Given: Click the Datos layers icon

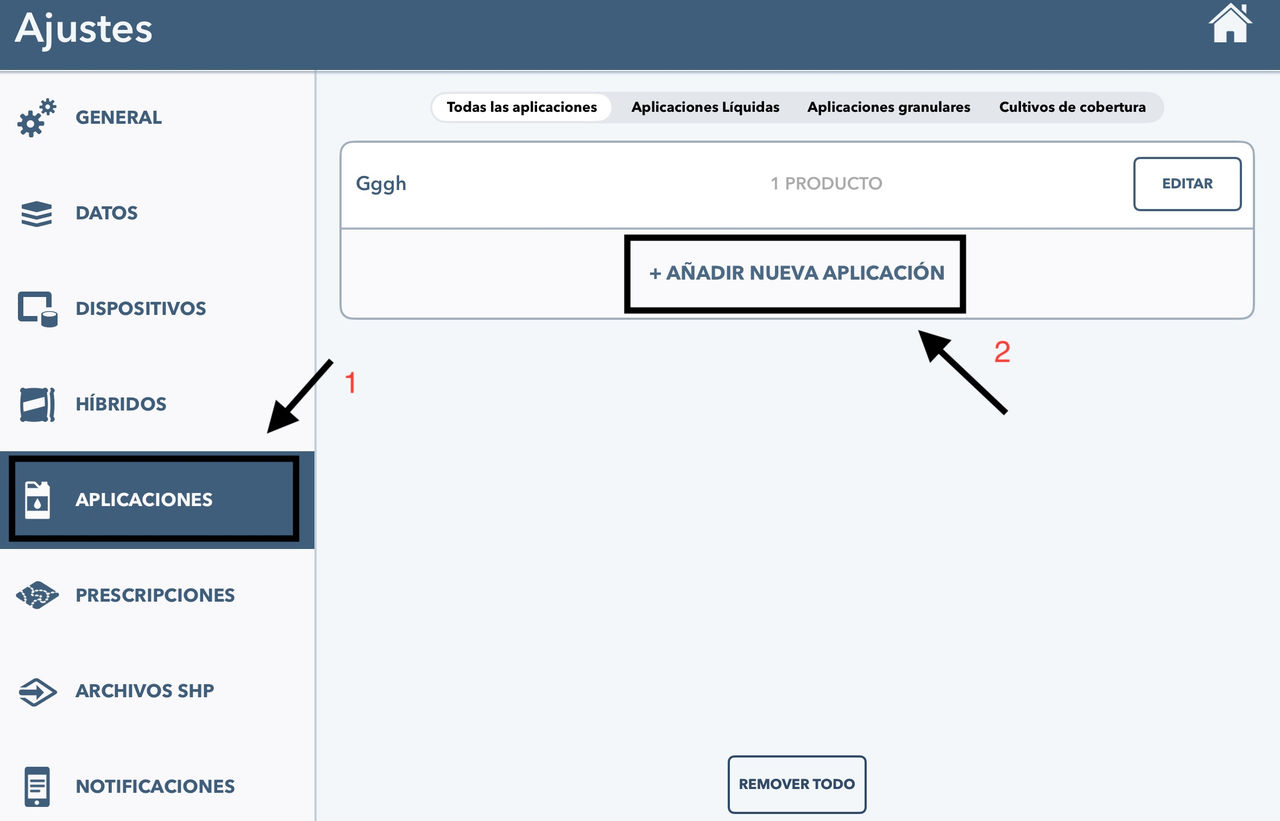Looking at the screenshot, I should tap(37, 213).
